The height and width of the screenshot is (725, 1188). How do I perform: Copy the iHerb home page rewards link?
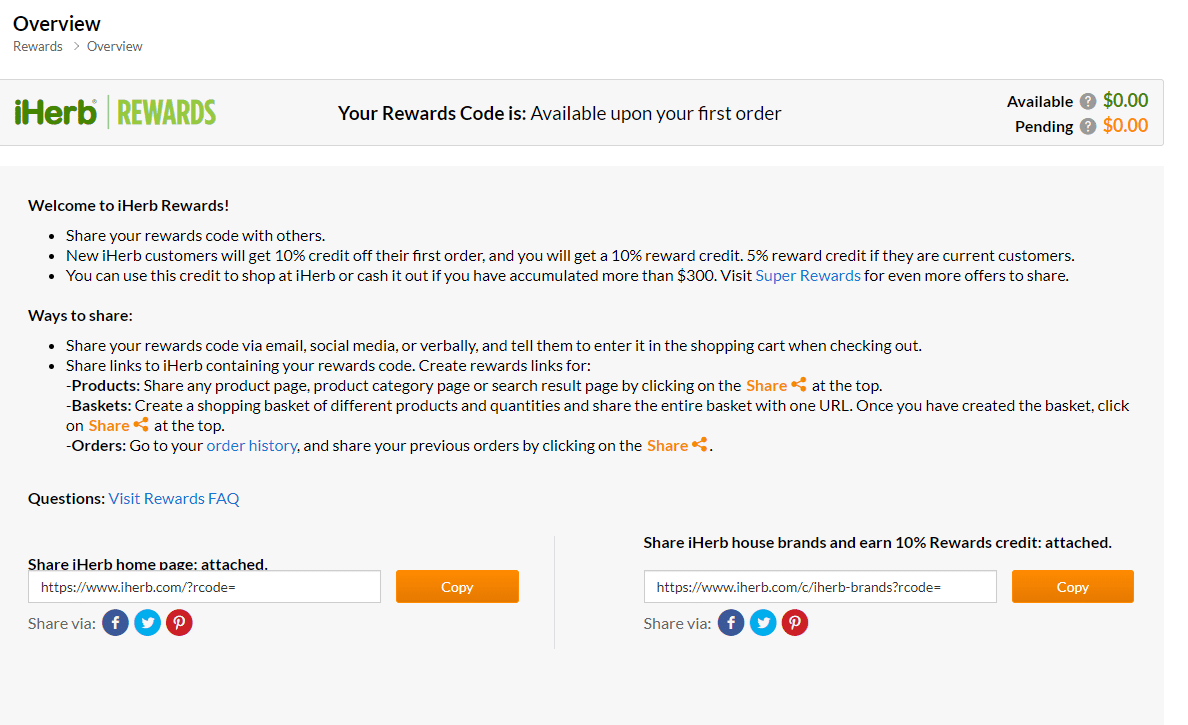click(x=457, y=587)
